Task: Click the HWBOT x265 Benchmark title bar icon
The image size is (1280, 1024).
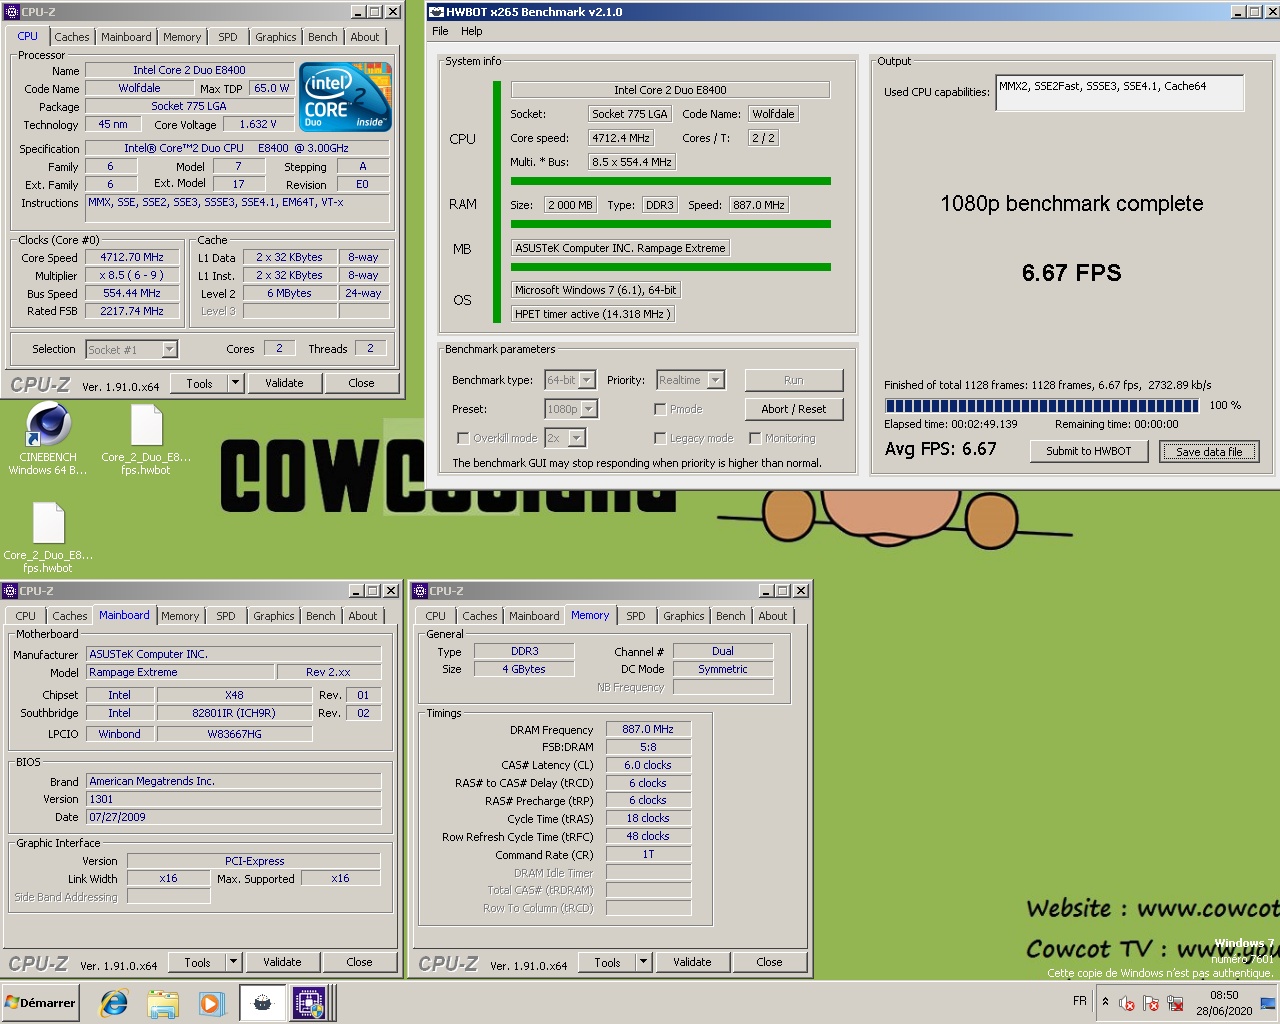Action: [436, 12]
